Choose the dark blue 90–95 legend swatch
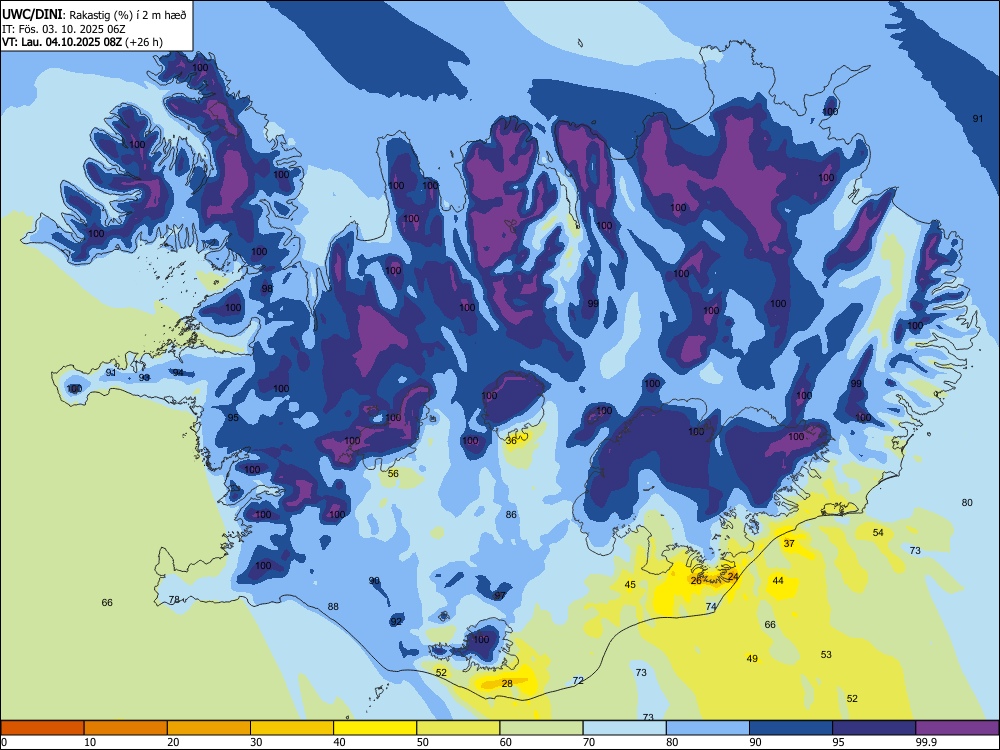The width and height of the screenshot is (1000, 750). [791, 728]
